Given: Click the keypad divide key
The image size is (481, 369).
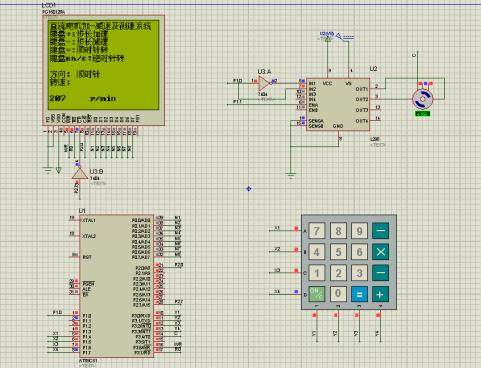Looking at the screenshot, I should 380,231.
